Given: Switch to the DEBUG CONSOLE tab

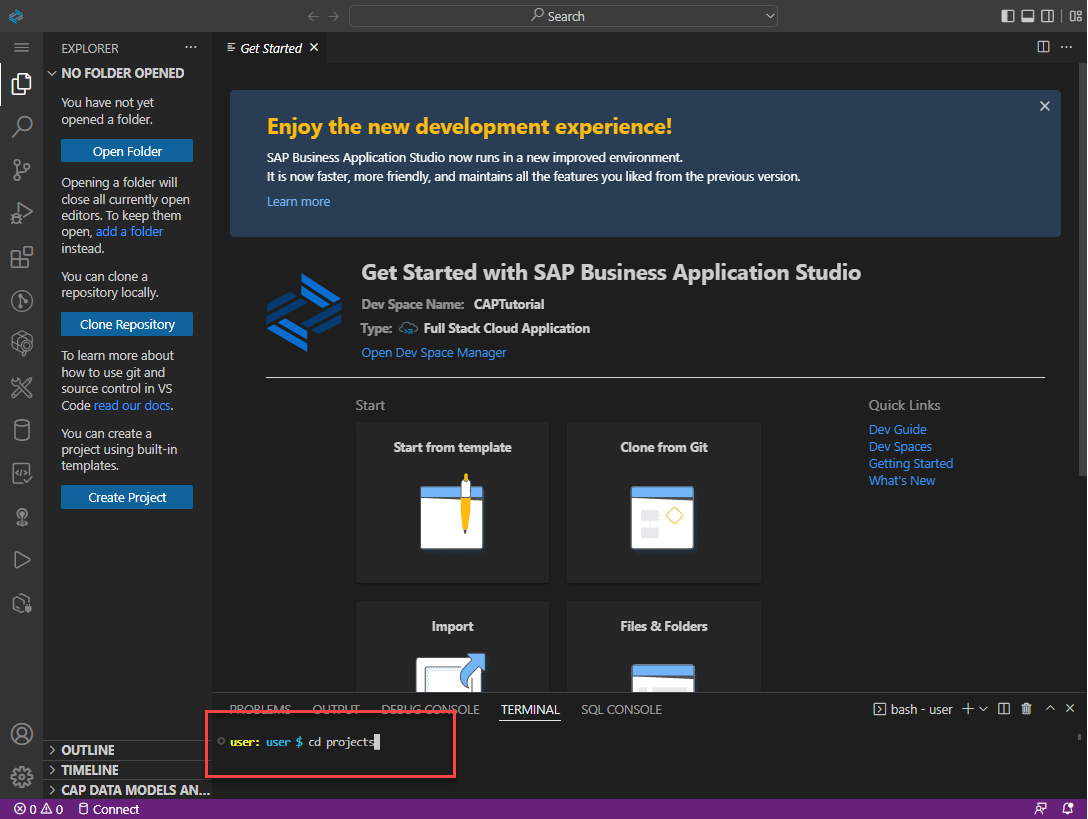Looking at the screenshot, I should 430,709.
